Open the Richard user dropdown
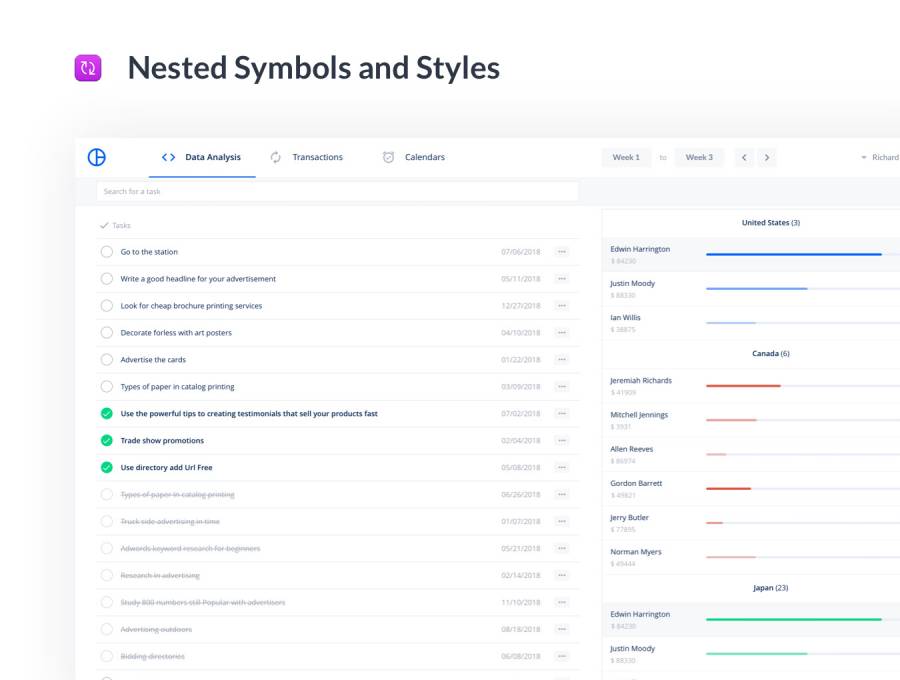 coord(880,157)
